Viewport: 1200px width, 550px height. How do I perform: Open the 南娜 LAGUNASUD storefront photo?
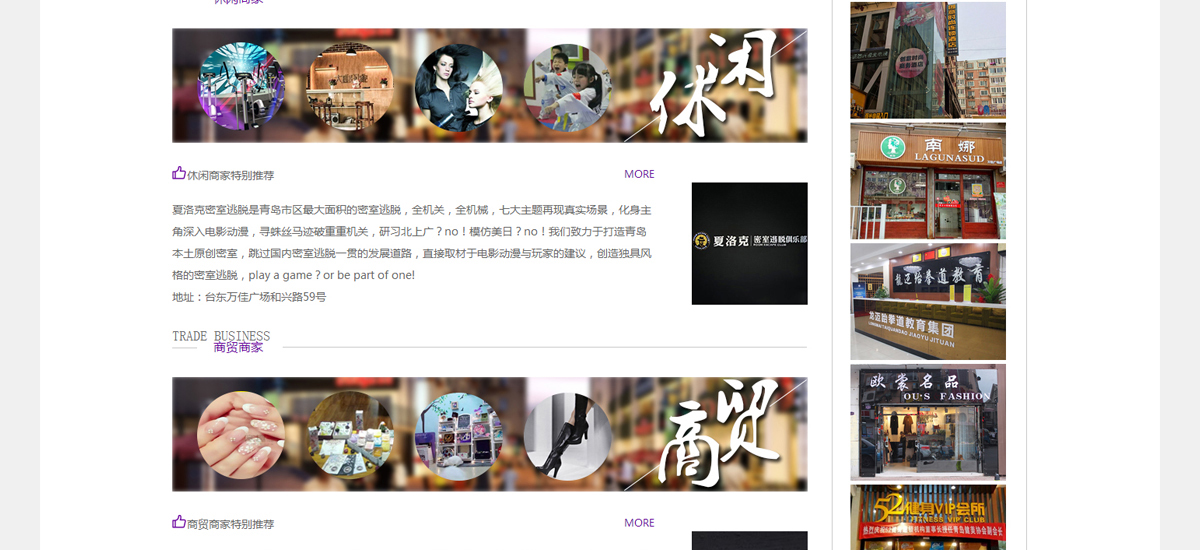point(928,181)
